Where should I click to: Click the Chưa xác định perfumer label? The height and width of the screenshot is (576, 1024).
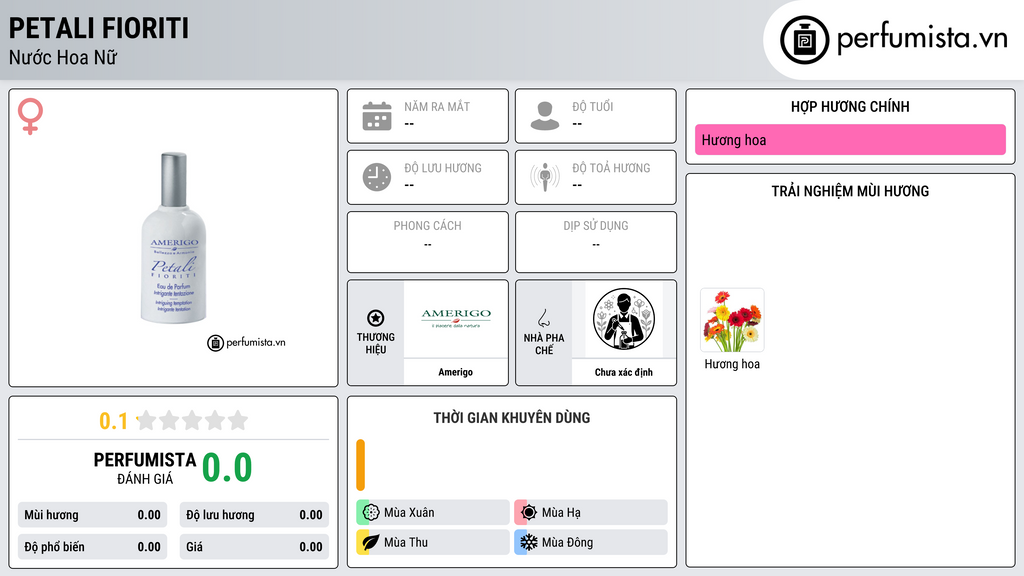click(x=624, y=372)
